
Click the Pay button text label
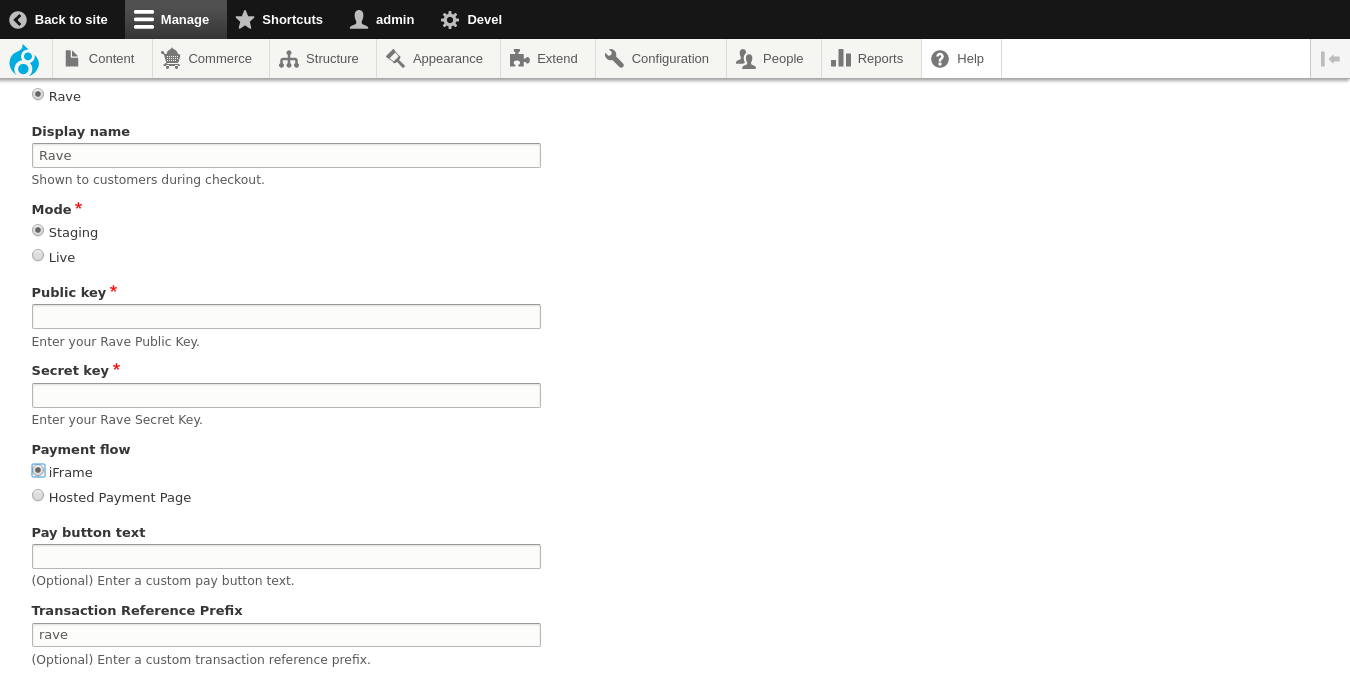point(88,532)
